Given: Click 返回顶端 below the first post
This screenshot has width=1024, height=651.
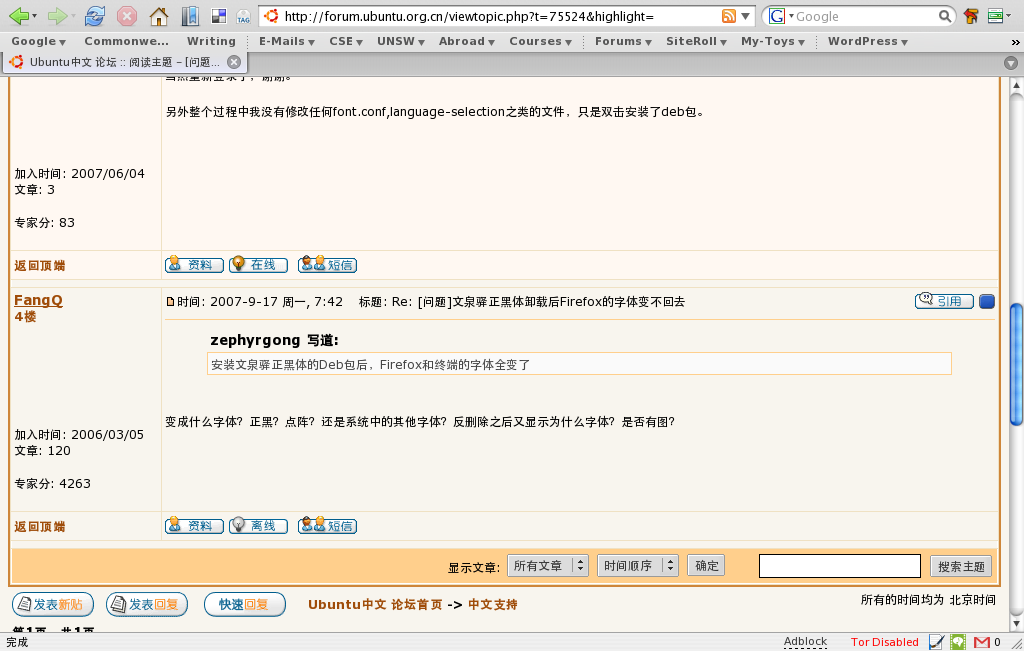Looking at the screenshot, I should click(x=40, y=265).
